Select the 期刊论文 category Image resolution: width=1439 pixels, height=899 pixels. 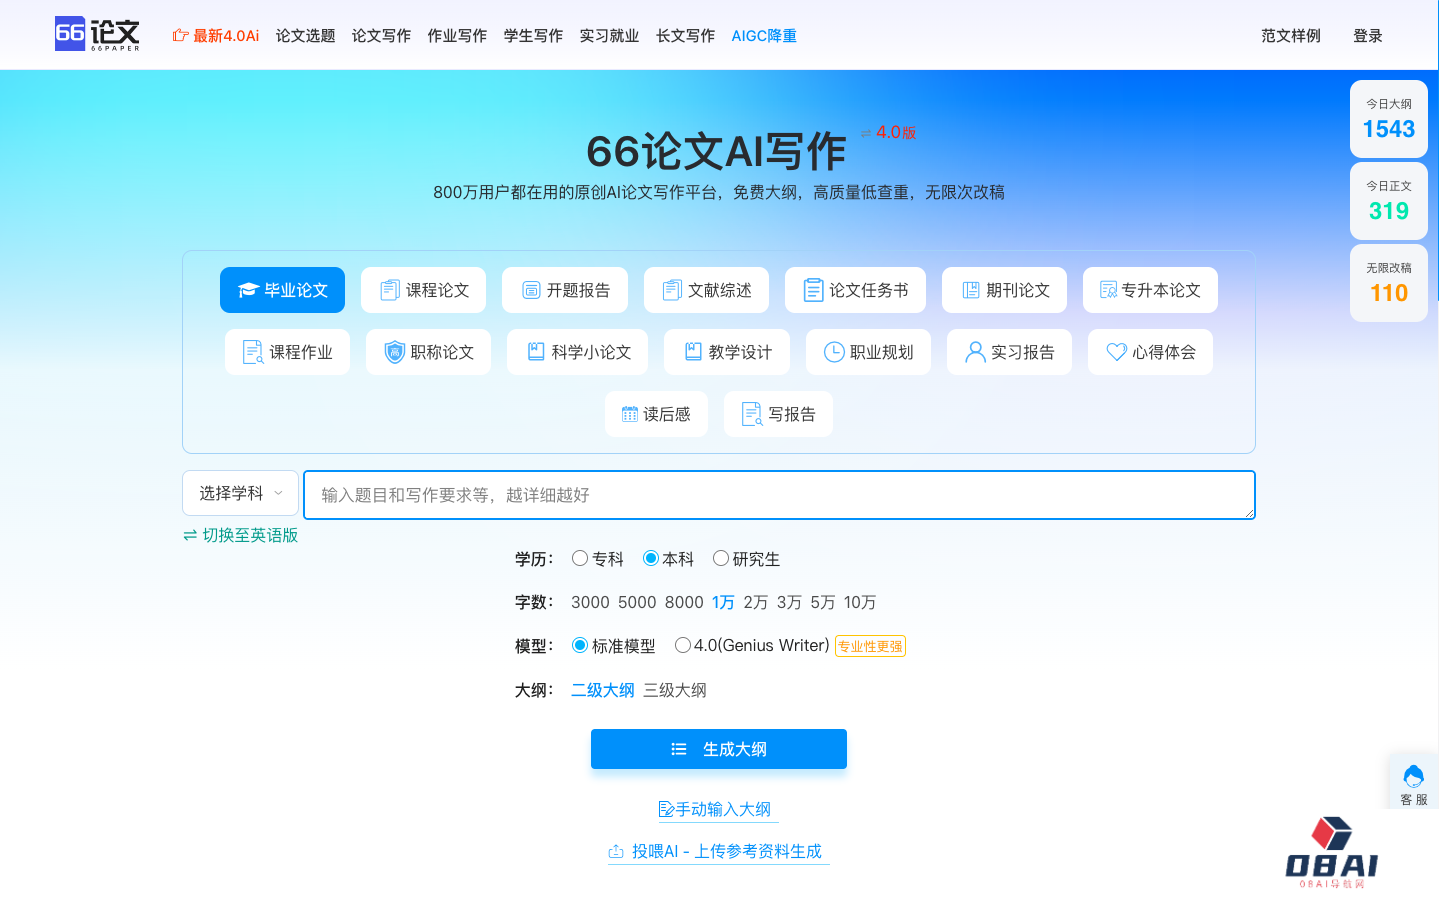[x=1004, y=289]
